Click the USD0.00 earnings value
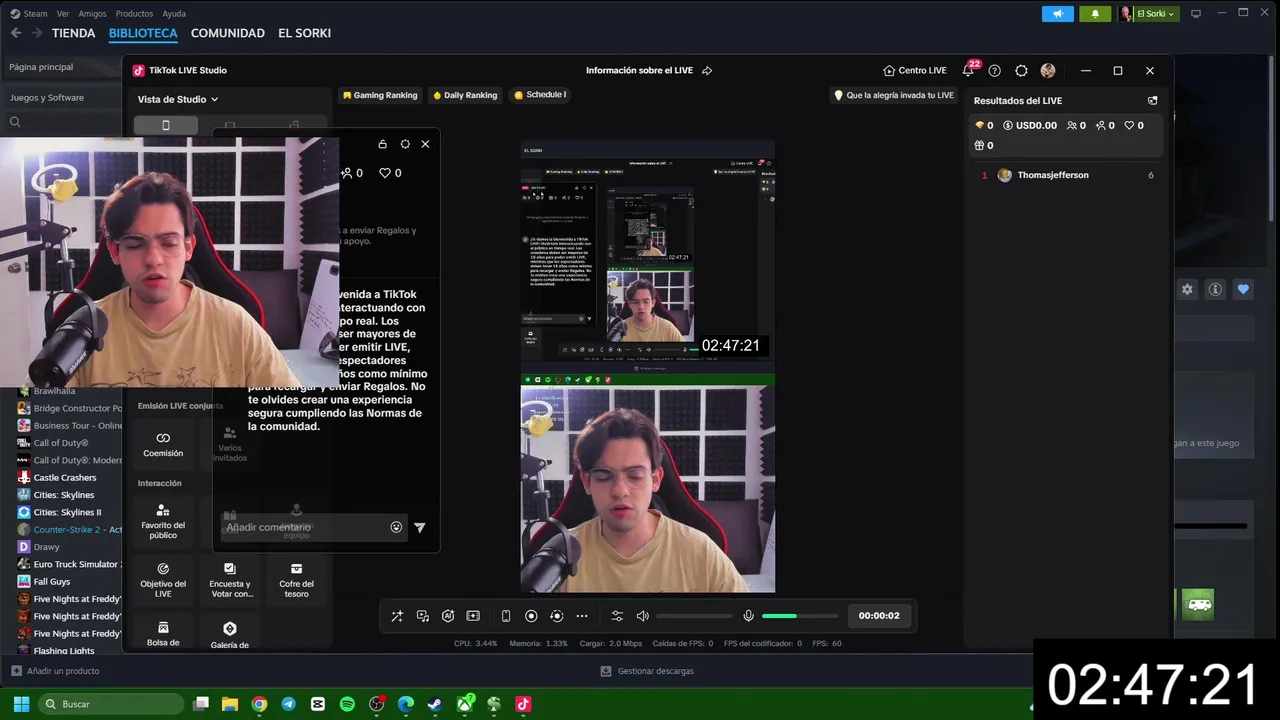 [1036, 125]
